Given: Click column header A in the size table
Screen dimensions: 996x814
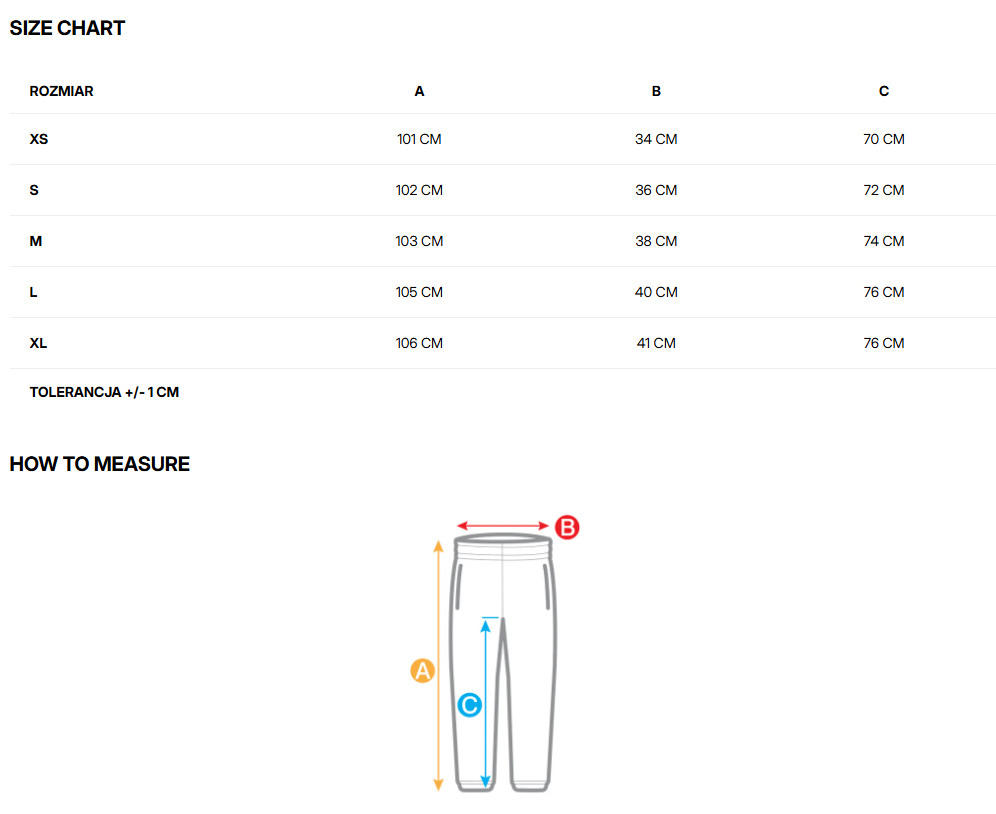Looking at the screenshot, I should pos(419,91).
